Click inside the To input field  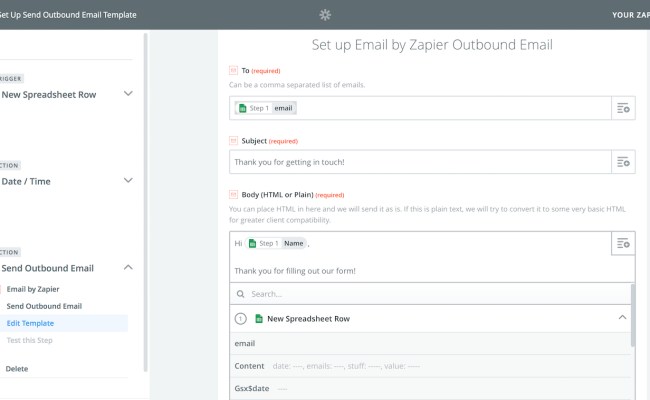(x=420, y=108)
